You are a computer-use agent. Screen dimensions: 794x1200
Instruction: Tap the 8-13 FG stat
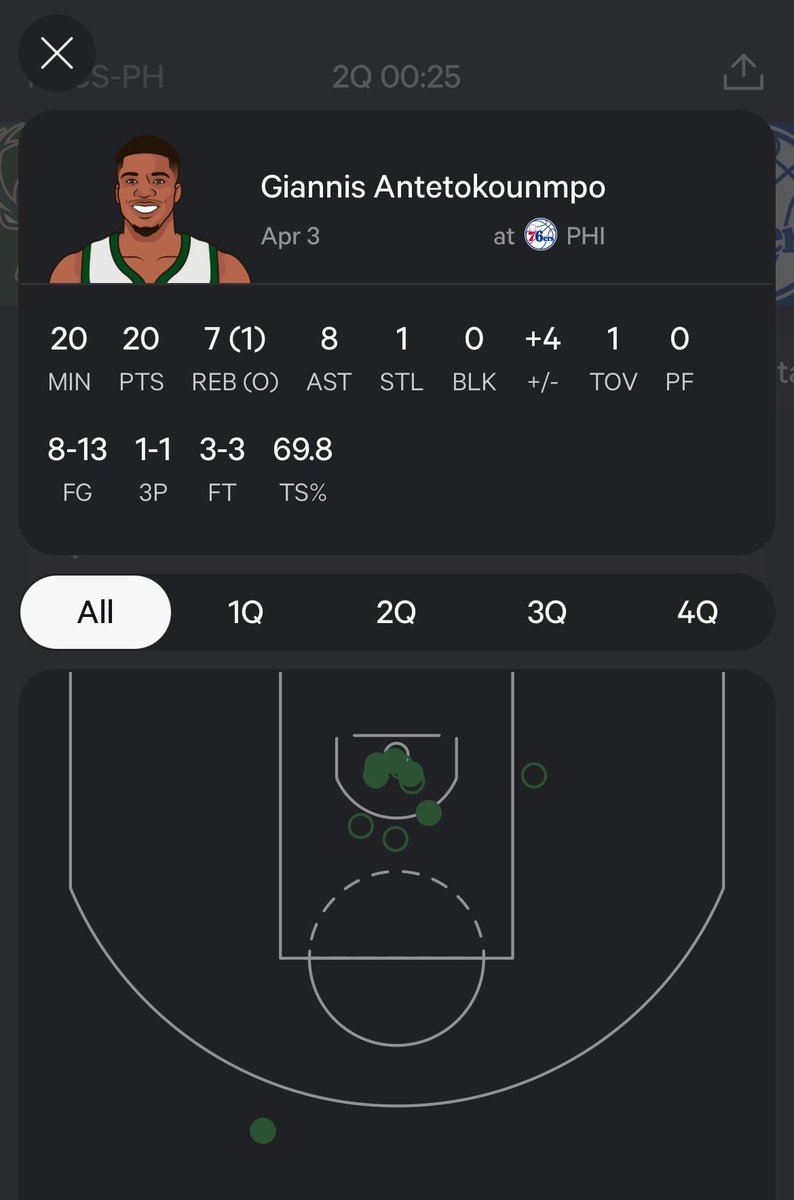77,467
